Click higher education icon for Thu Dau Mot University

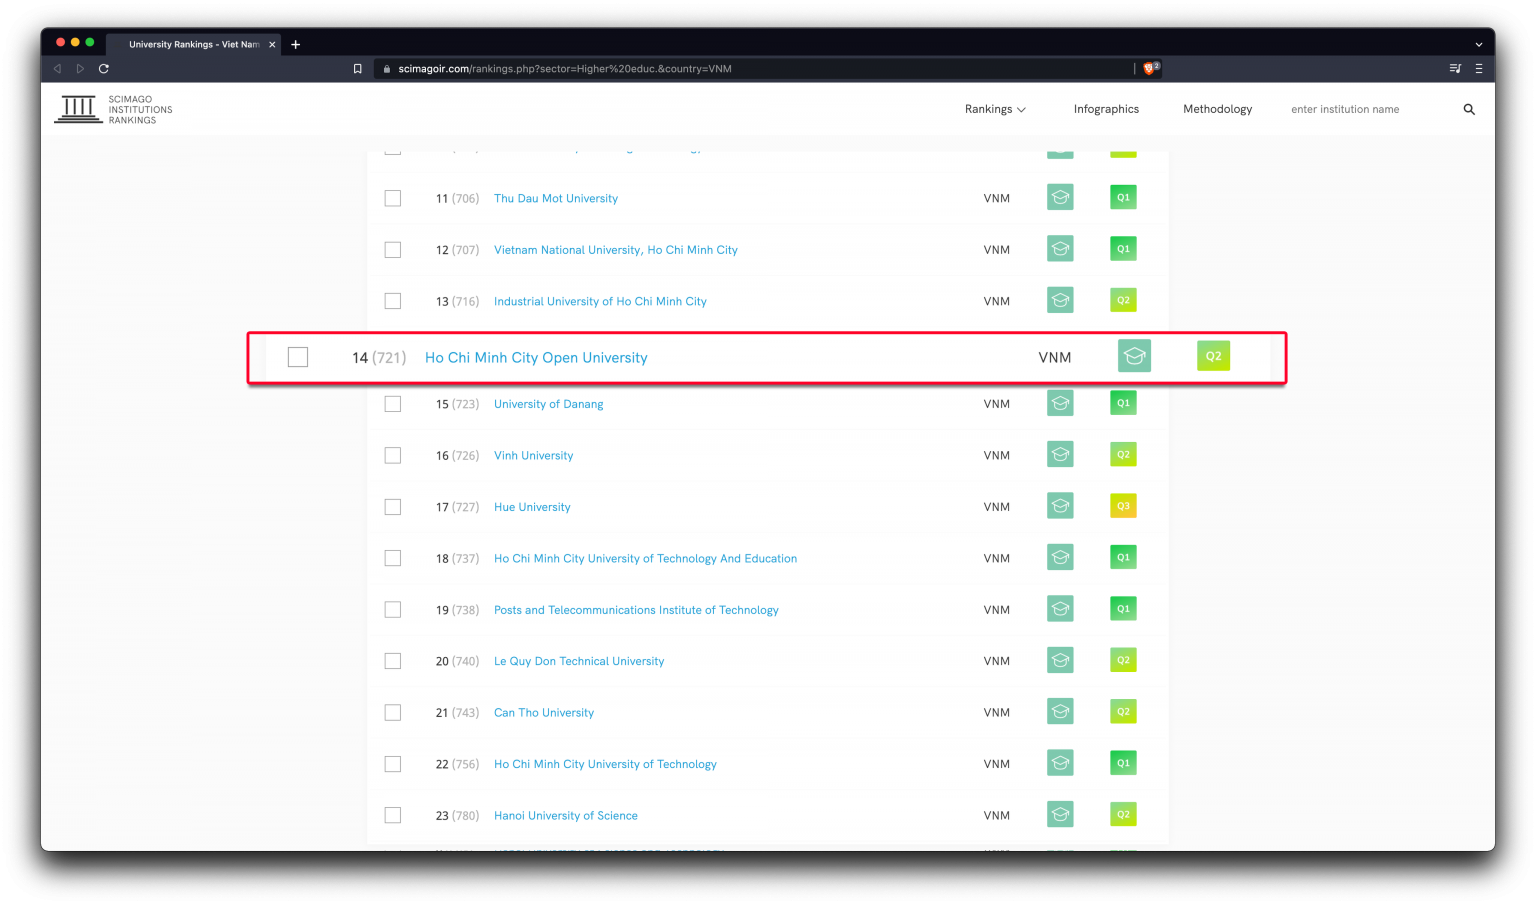pos(1060,197)
